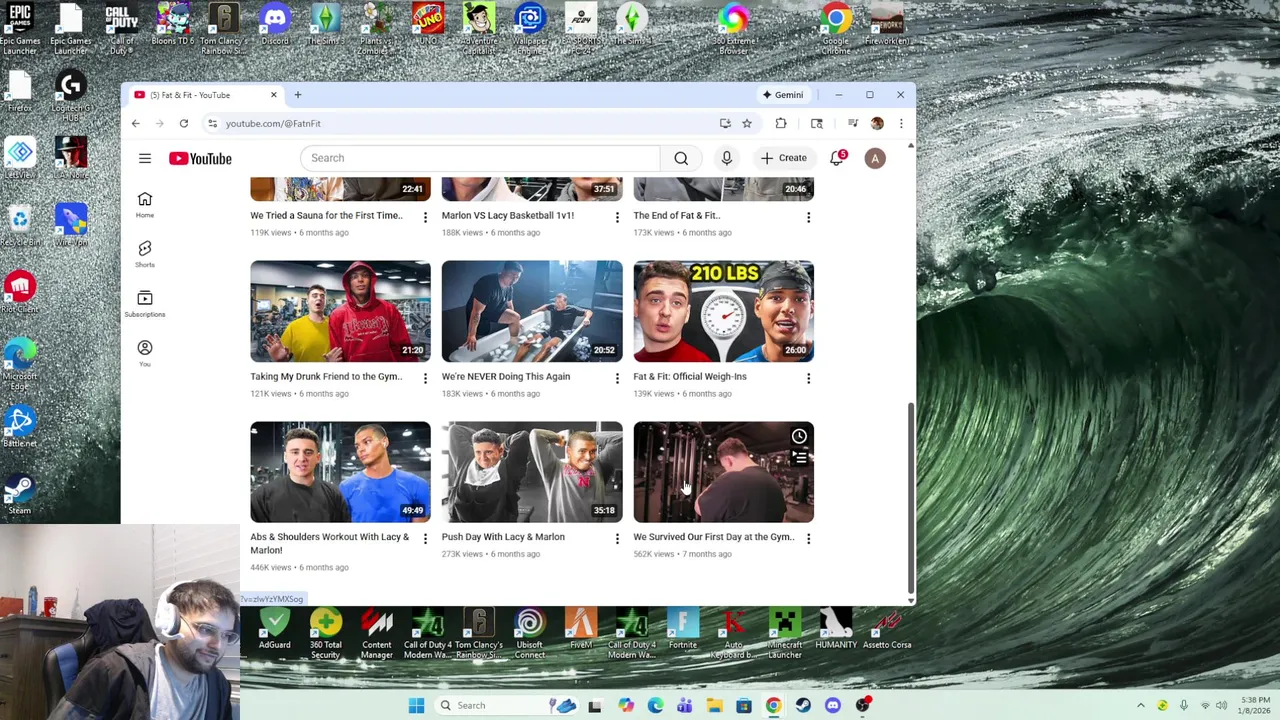
Task: Open Fortnite desktop shortcut
Action: 683,630
